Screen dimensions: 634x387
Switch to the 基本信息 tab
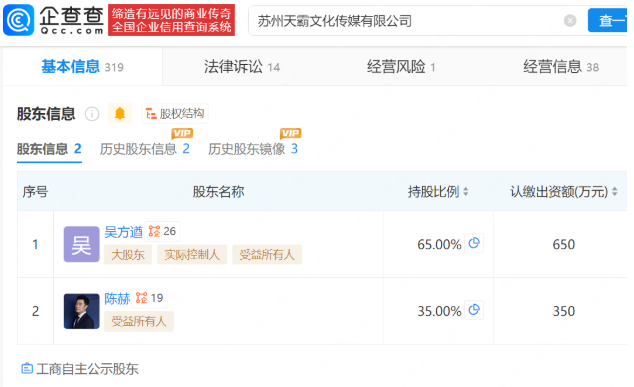click(x=82, y=66)
